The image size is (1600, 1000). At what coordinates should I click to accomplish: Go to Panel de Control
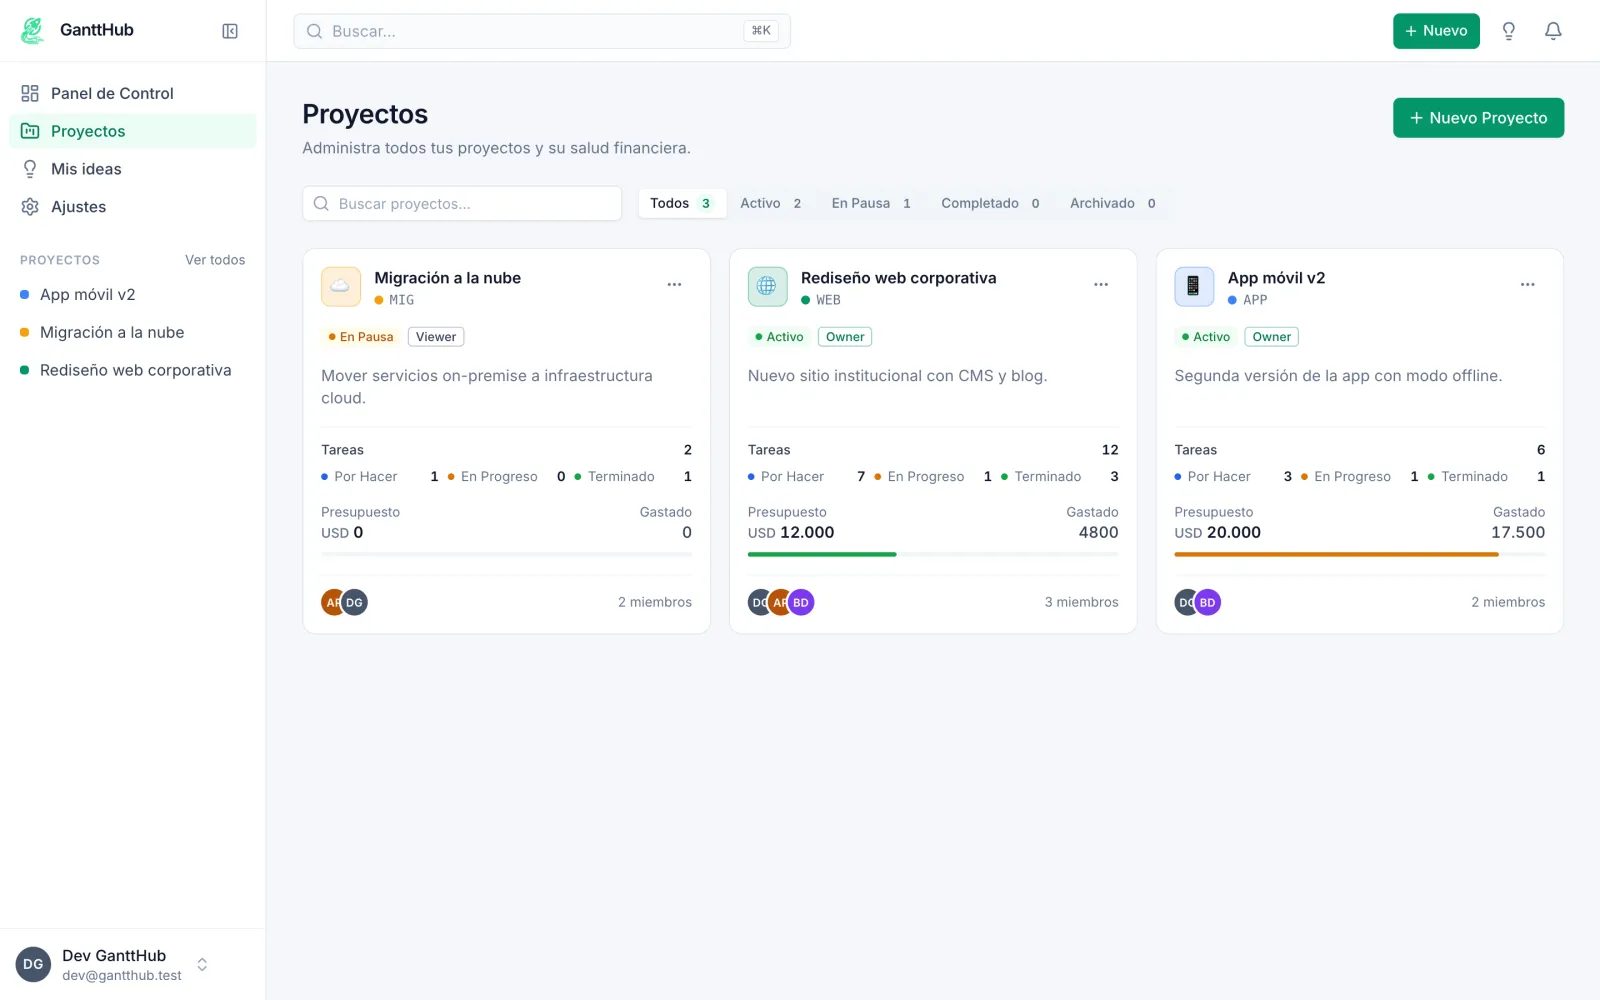(133, 93)
